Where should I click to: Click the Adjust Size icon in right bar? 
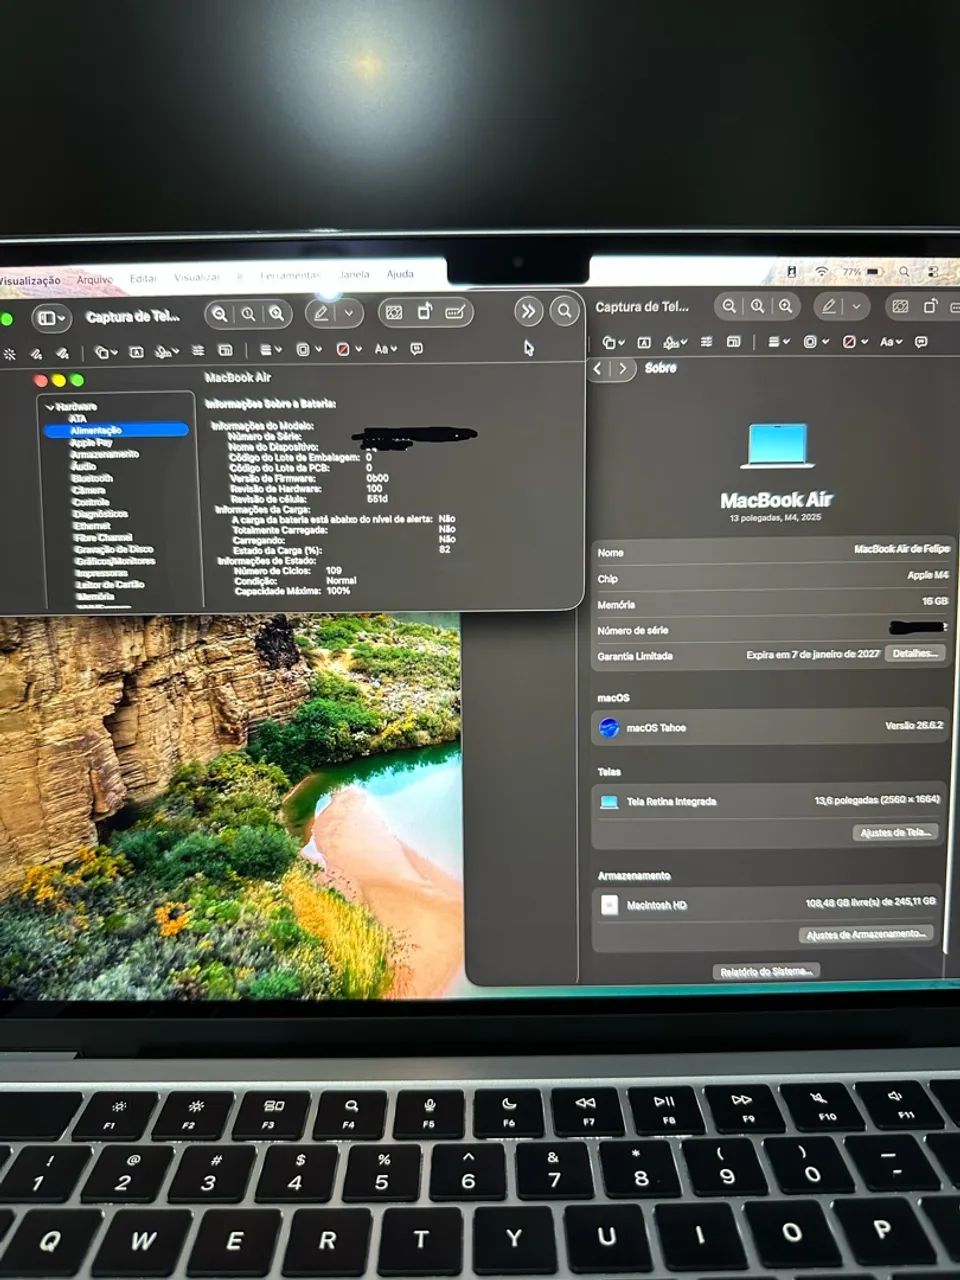(x=734, y=342)
